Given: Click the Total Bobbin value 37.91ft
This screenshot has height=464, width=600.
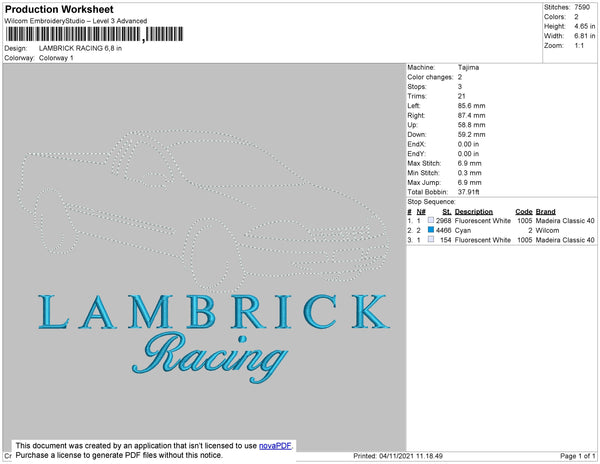Looking at the screenshot, I should [x=469, y=192].
